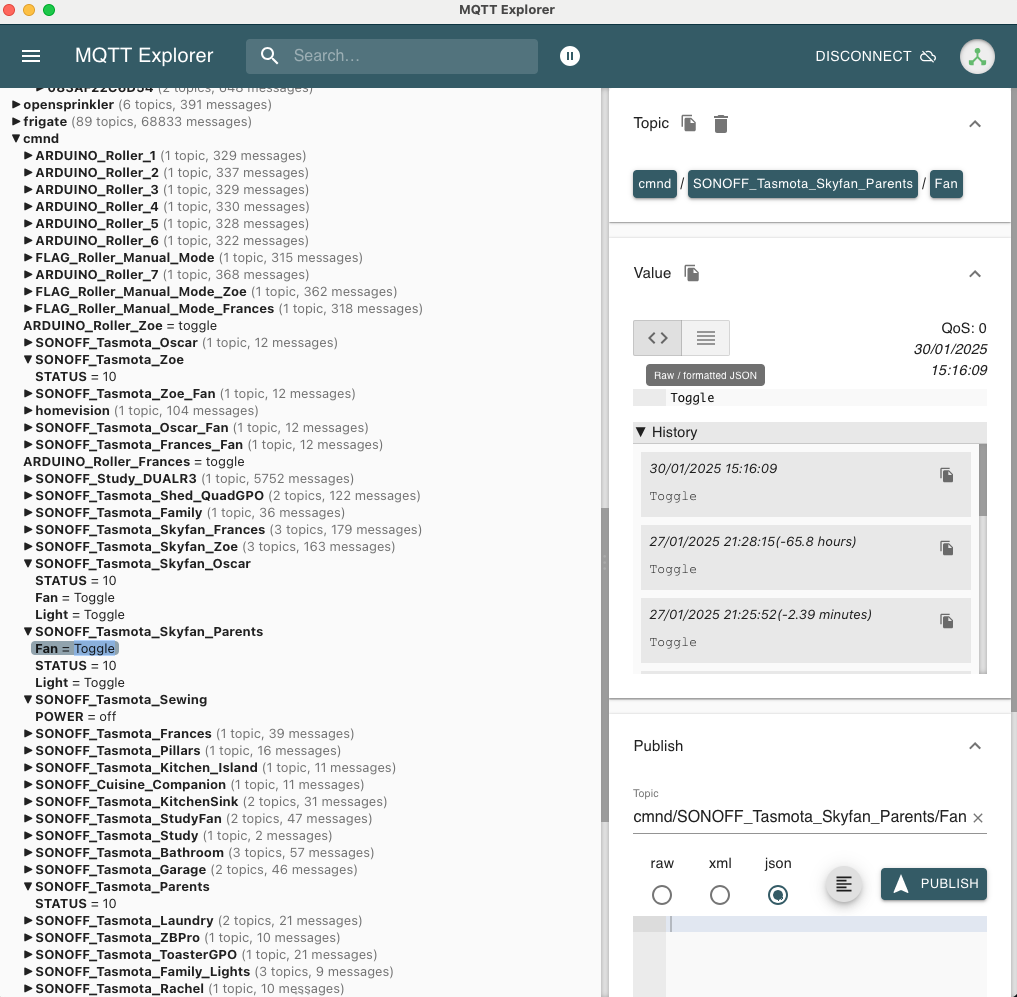Delete the selected topic with trash icon
The height and width of the screenshot is (997, 1017).
point(721,123)
